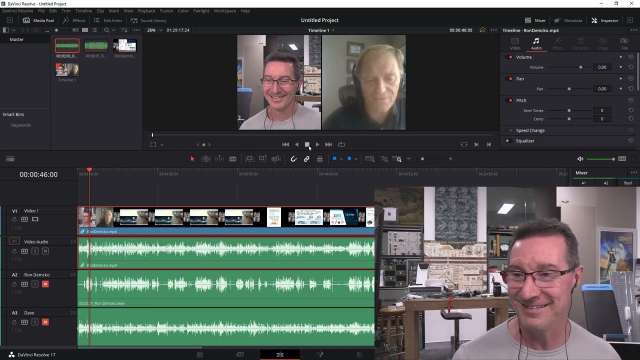
Task: Click the blue Marker icon
Action: click(349, 158)
